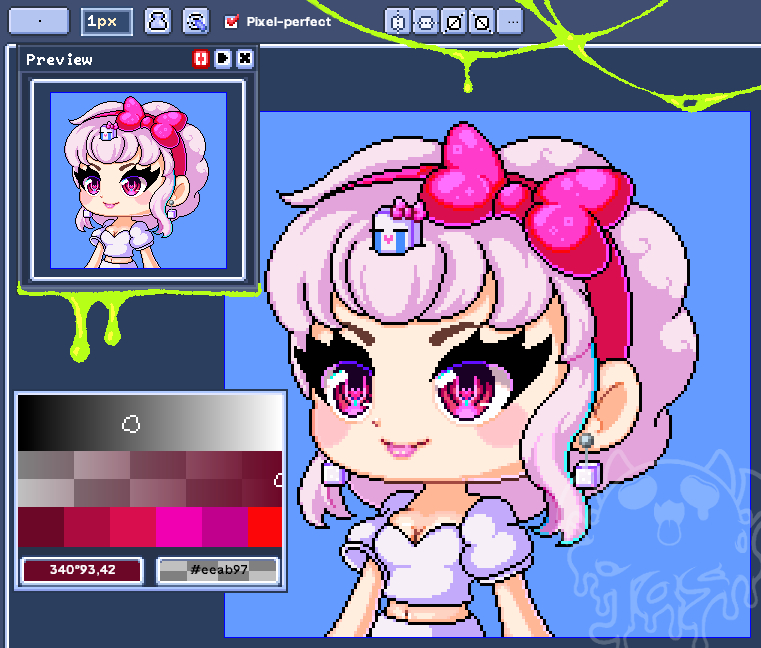Image resolution: width=761 pixels, height=648 pixels.
Task: Open the brush dynamics icon
Action: click(196, 21)
